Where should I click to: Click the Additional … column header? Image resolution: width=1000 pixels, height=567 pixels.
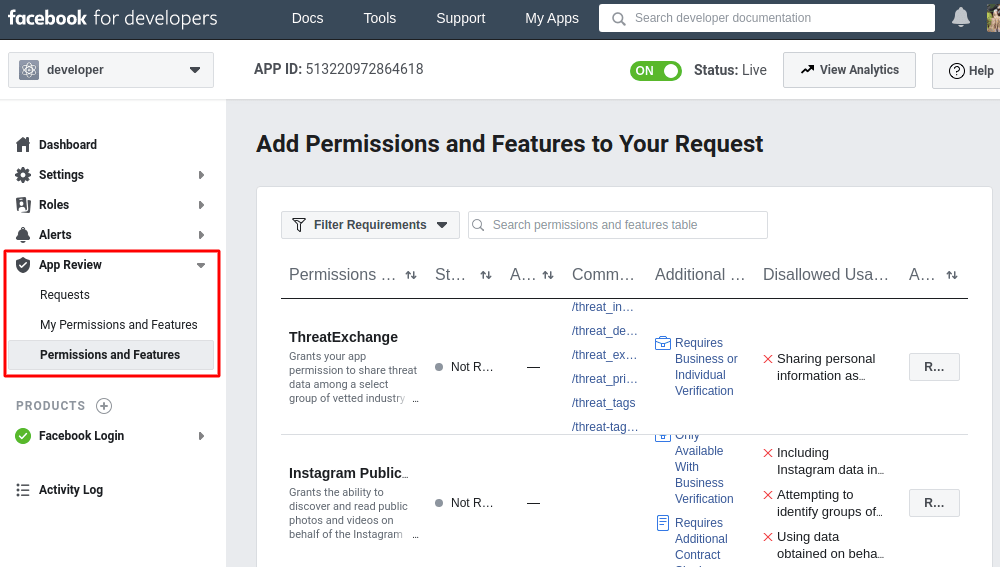coord(700,275)
